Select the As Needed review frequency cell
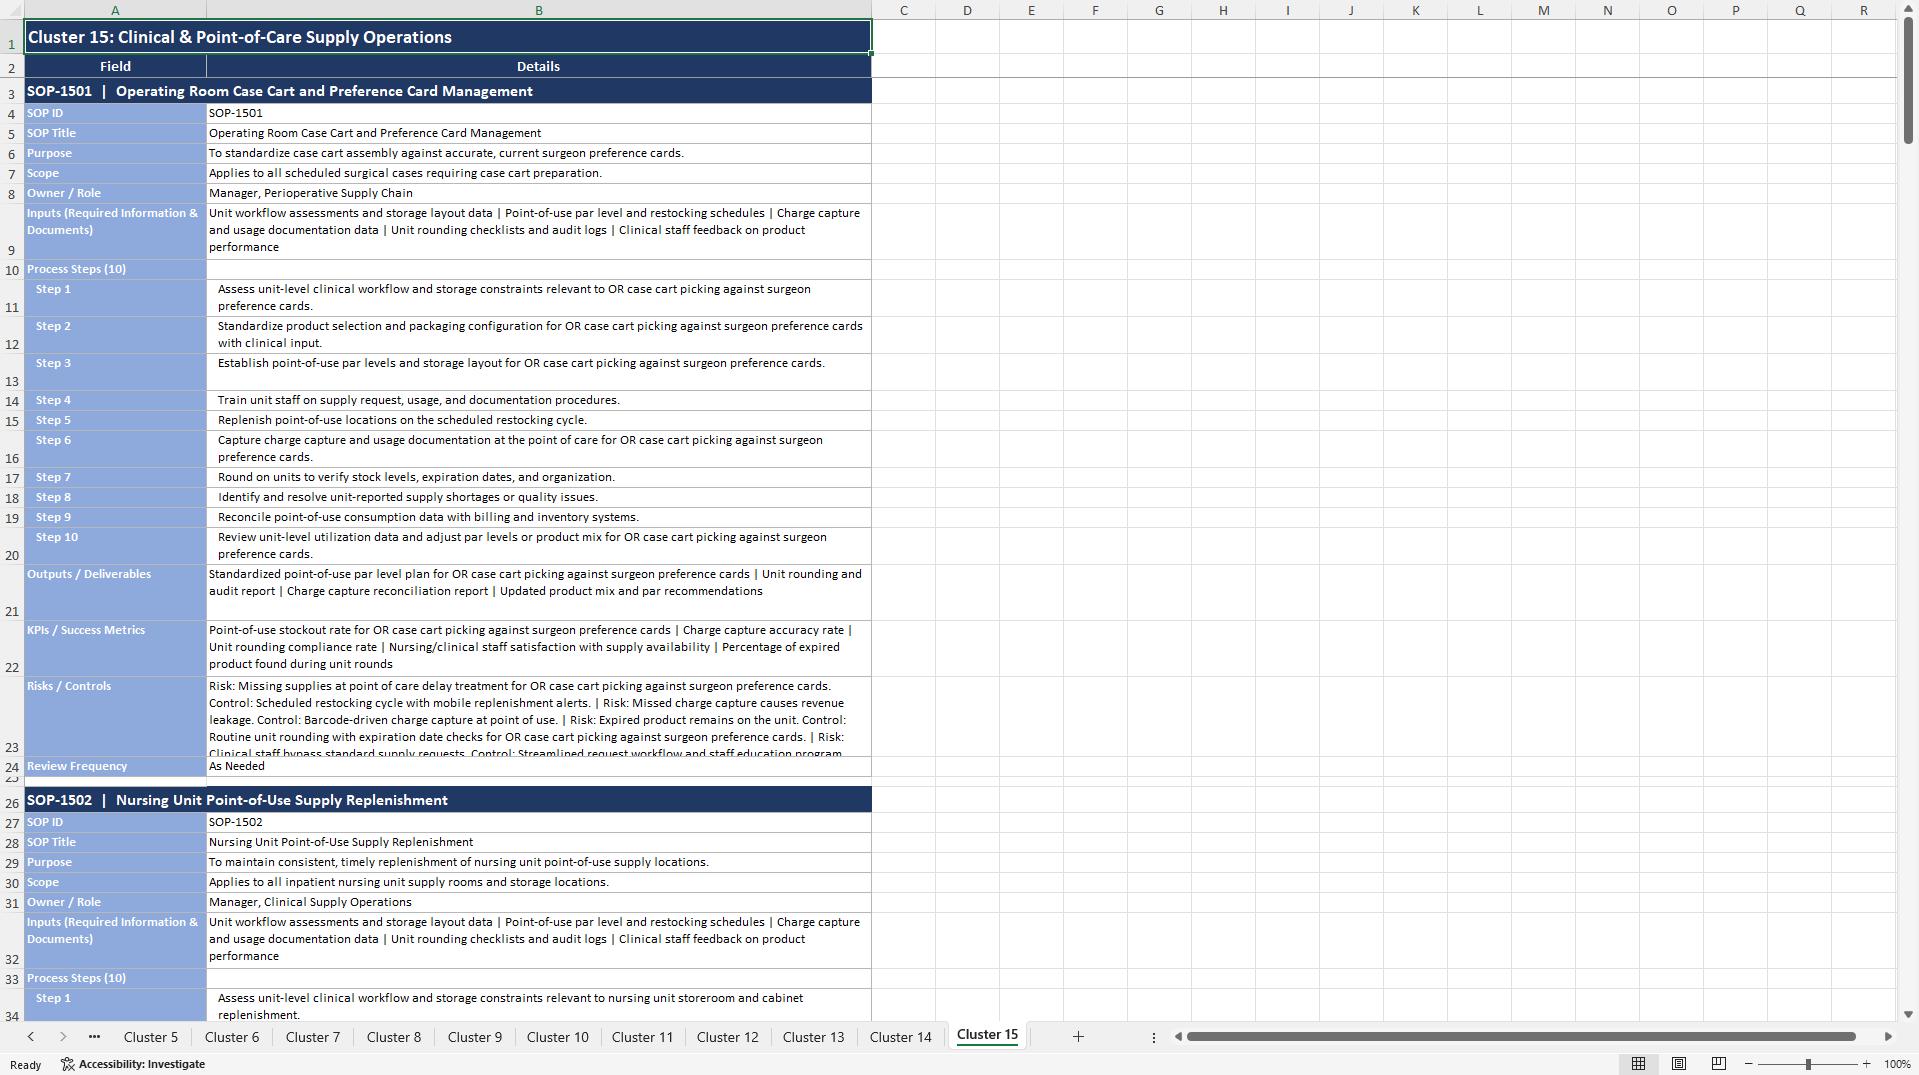This screenshot has height=1075, width=1919. point(539,766)
